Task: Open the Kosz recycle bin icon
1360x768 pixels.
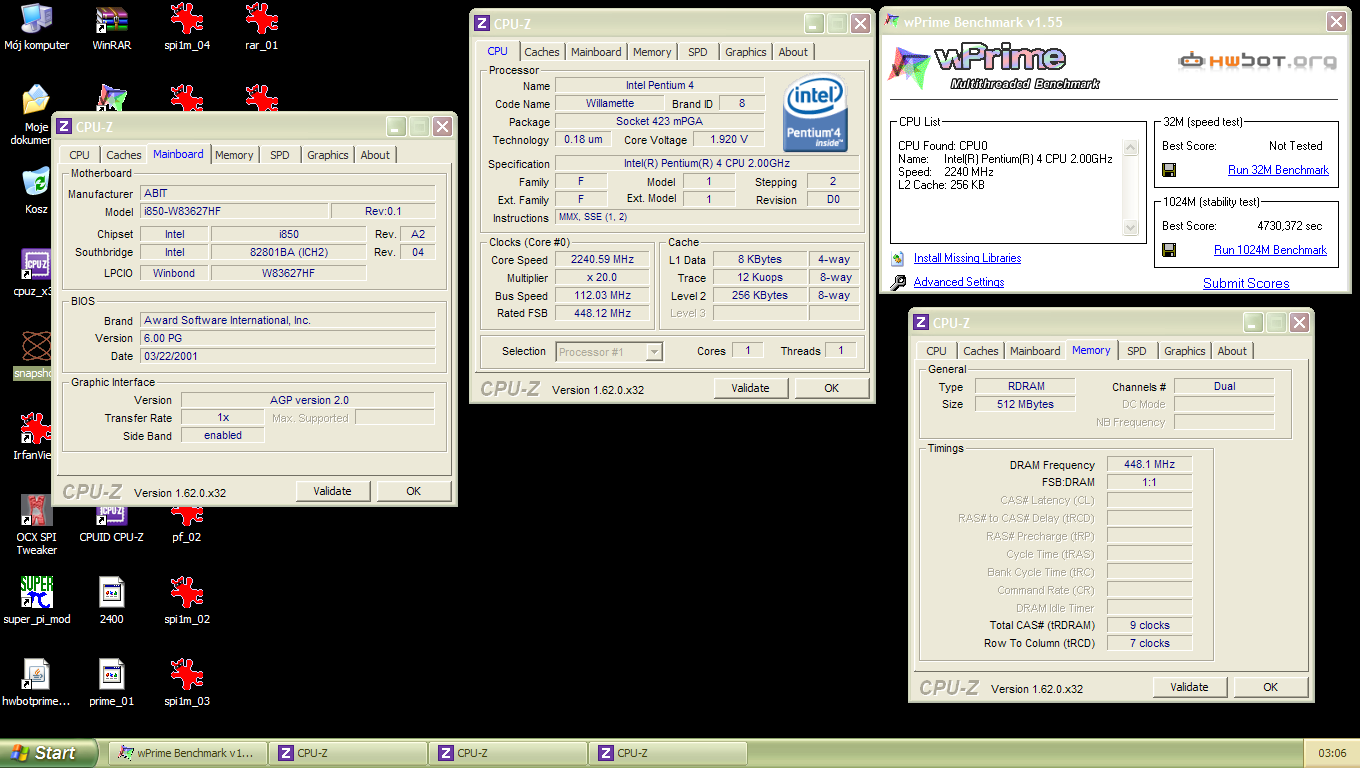Action: point(36,191)
